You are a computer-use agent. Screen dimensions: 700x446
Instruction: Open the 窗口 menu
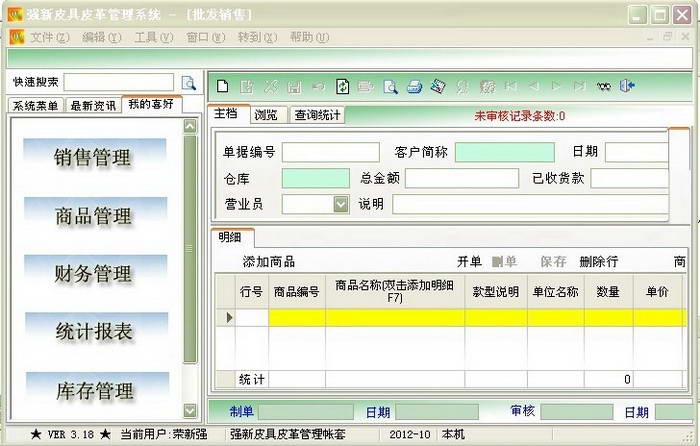(x=205, y=38)
